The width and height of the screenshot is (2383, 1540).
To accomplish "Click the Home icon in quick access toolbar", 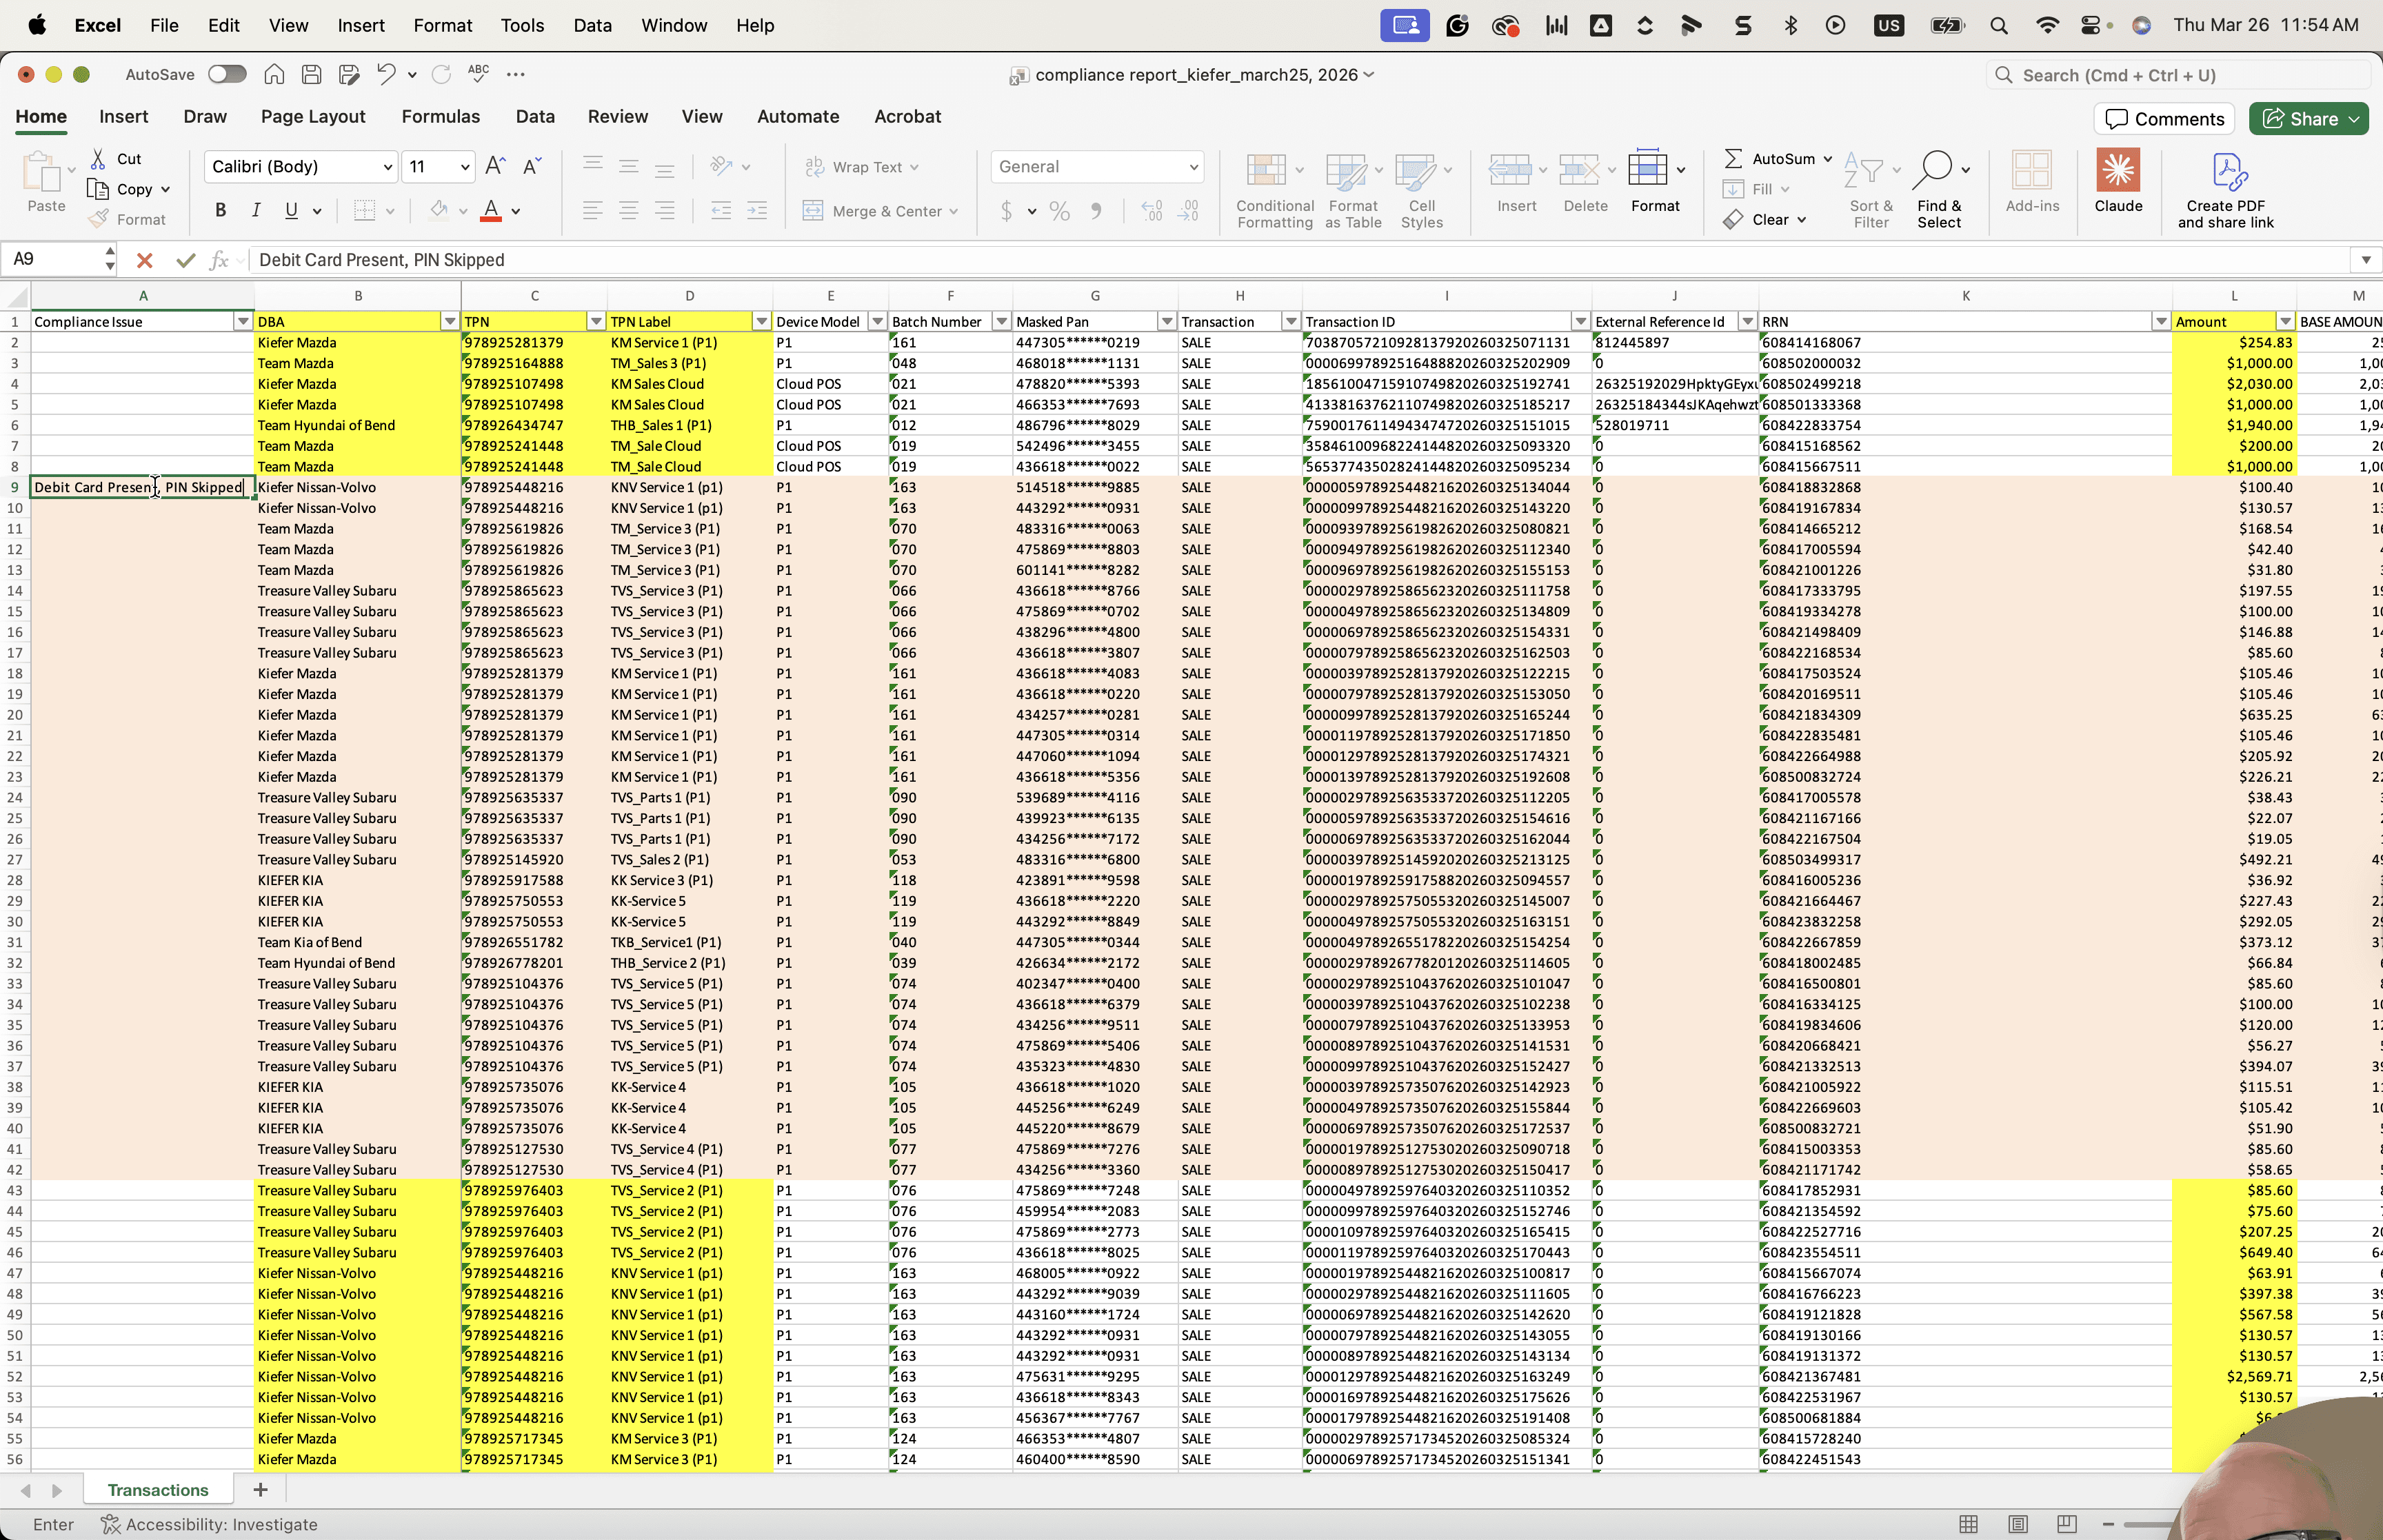I will [274, 74].
